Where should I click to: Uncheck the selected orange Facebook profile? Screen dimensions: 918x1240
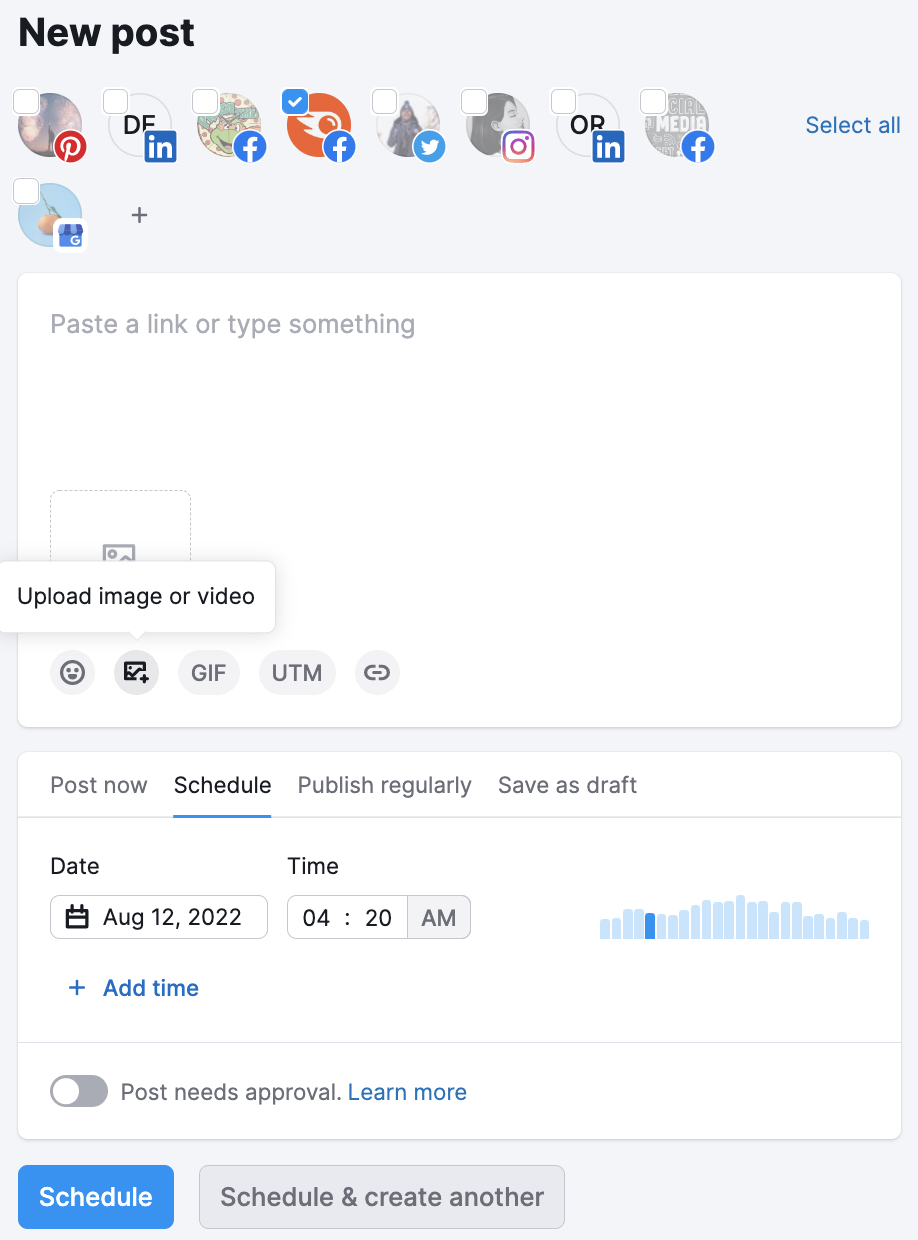295,102
